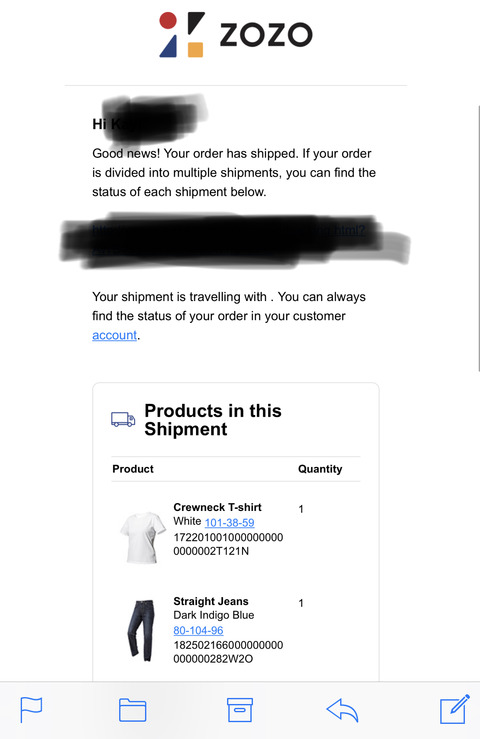This screenshot has height=739, width=480.
Task: Click the Quantity column header
Action: click(320, 469)
